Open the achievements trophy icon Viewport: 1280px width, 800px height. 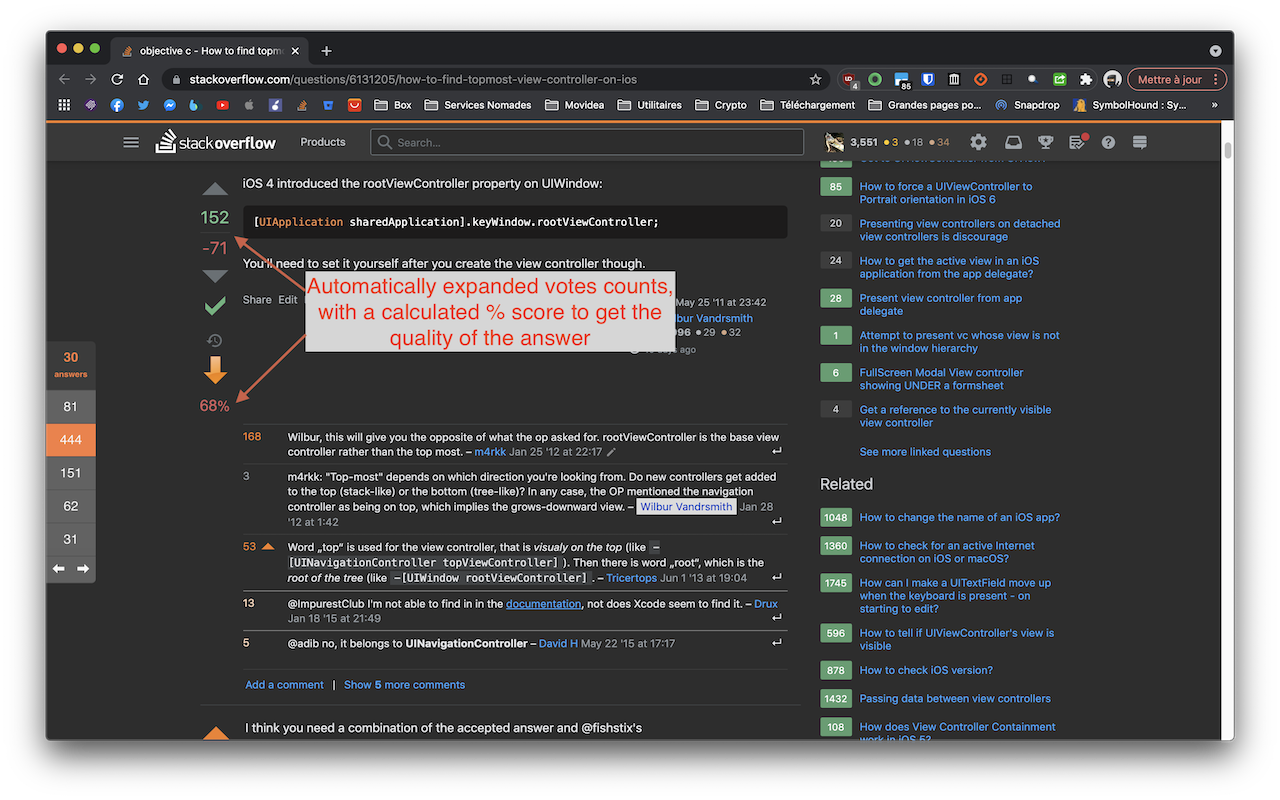[1045, 142]
